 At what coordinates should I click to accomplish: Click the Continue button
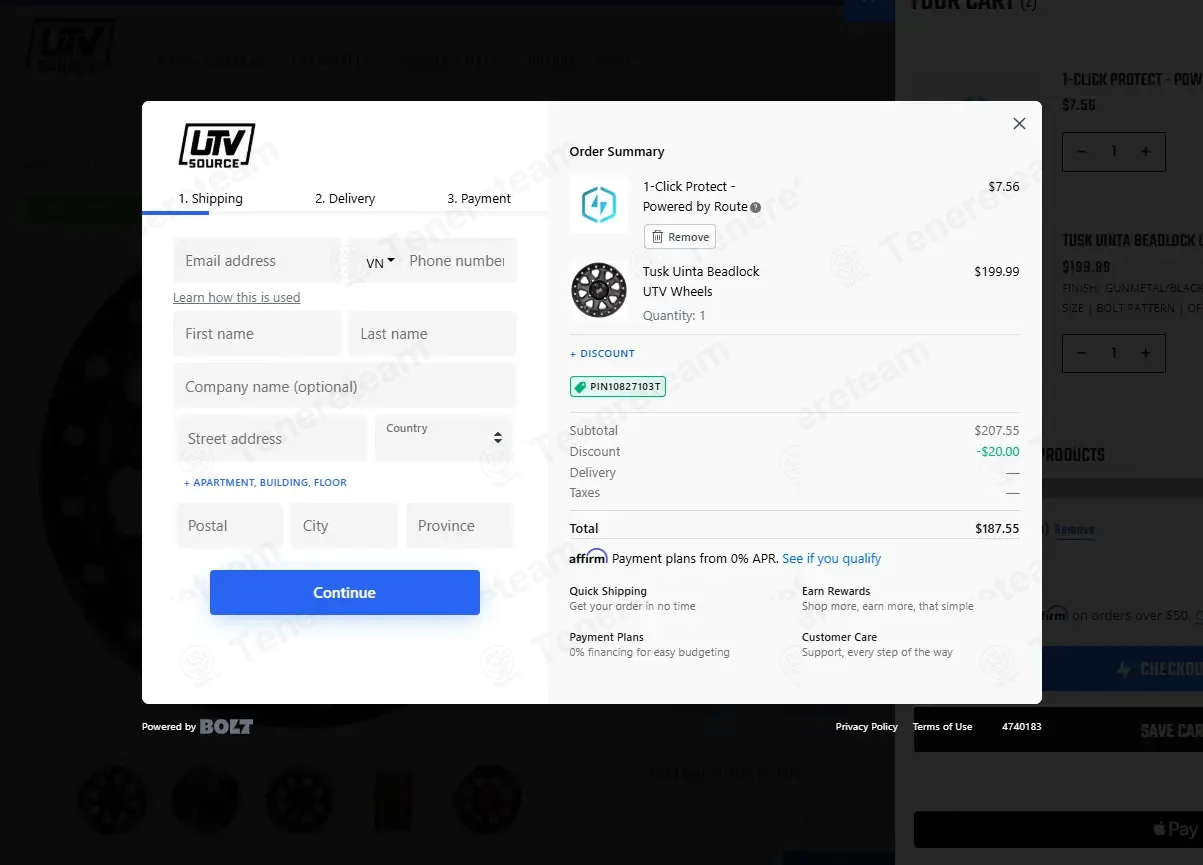pyautogui.click(x=345, y=592)
